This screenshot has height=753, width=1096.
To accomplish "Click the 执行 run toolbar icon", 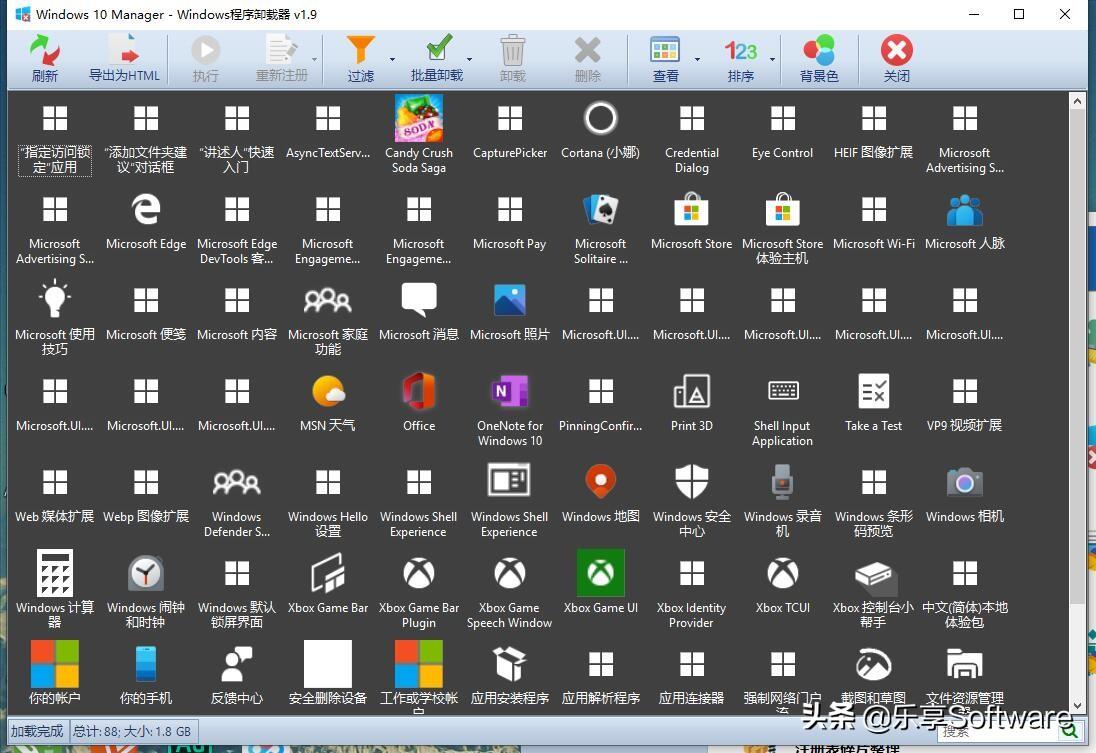I will point(206,59).
